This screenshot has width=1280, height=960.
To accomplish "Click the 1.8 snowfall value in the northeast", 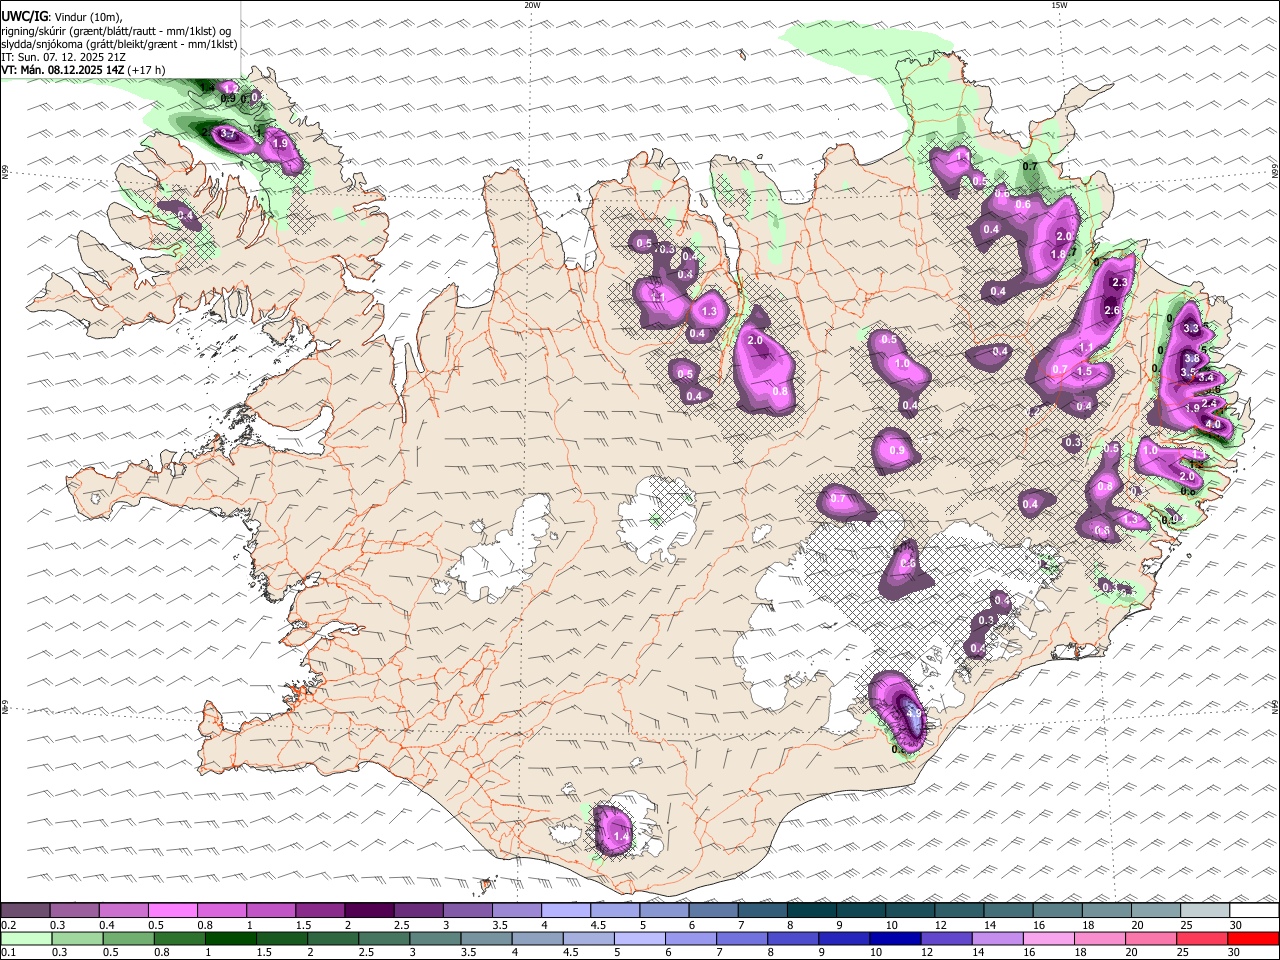I will click(x=1058, y=254).
